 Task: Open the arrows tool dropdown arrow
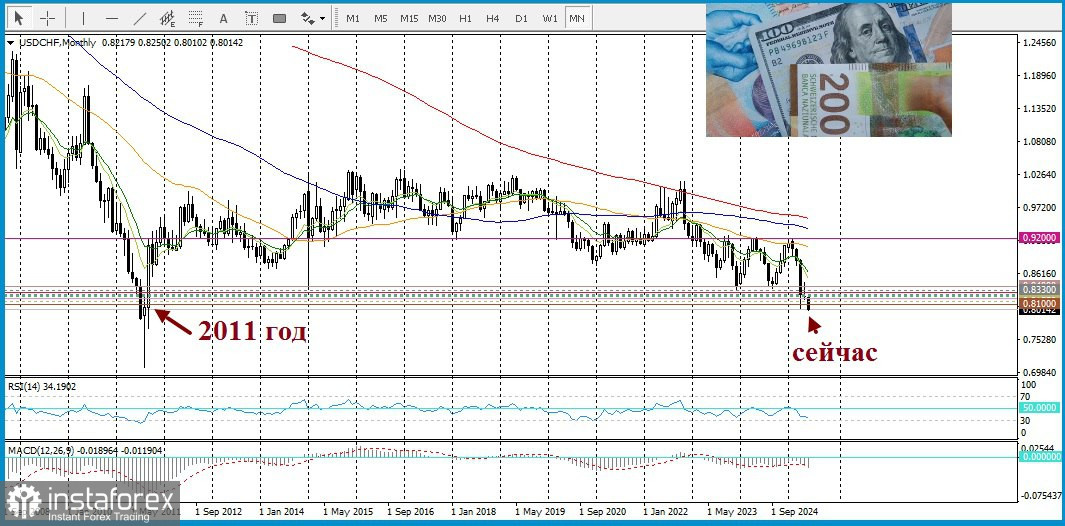click(x=323, y=19)
